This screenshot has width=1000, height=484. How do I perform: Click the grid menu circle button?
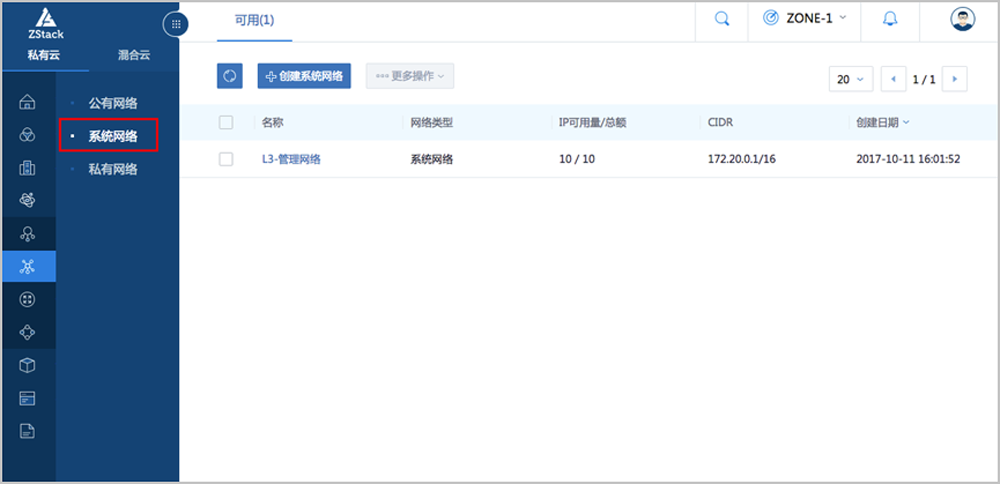pyautogui.click(x=176, y=24)
